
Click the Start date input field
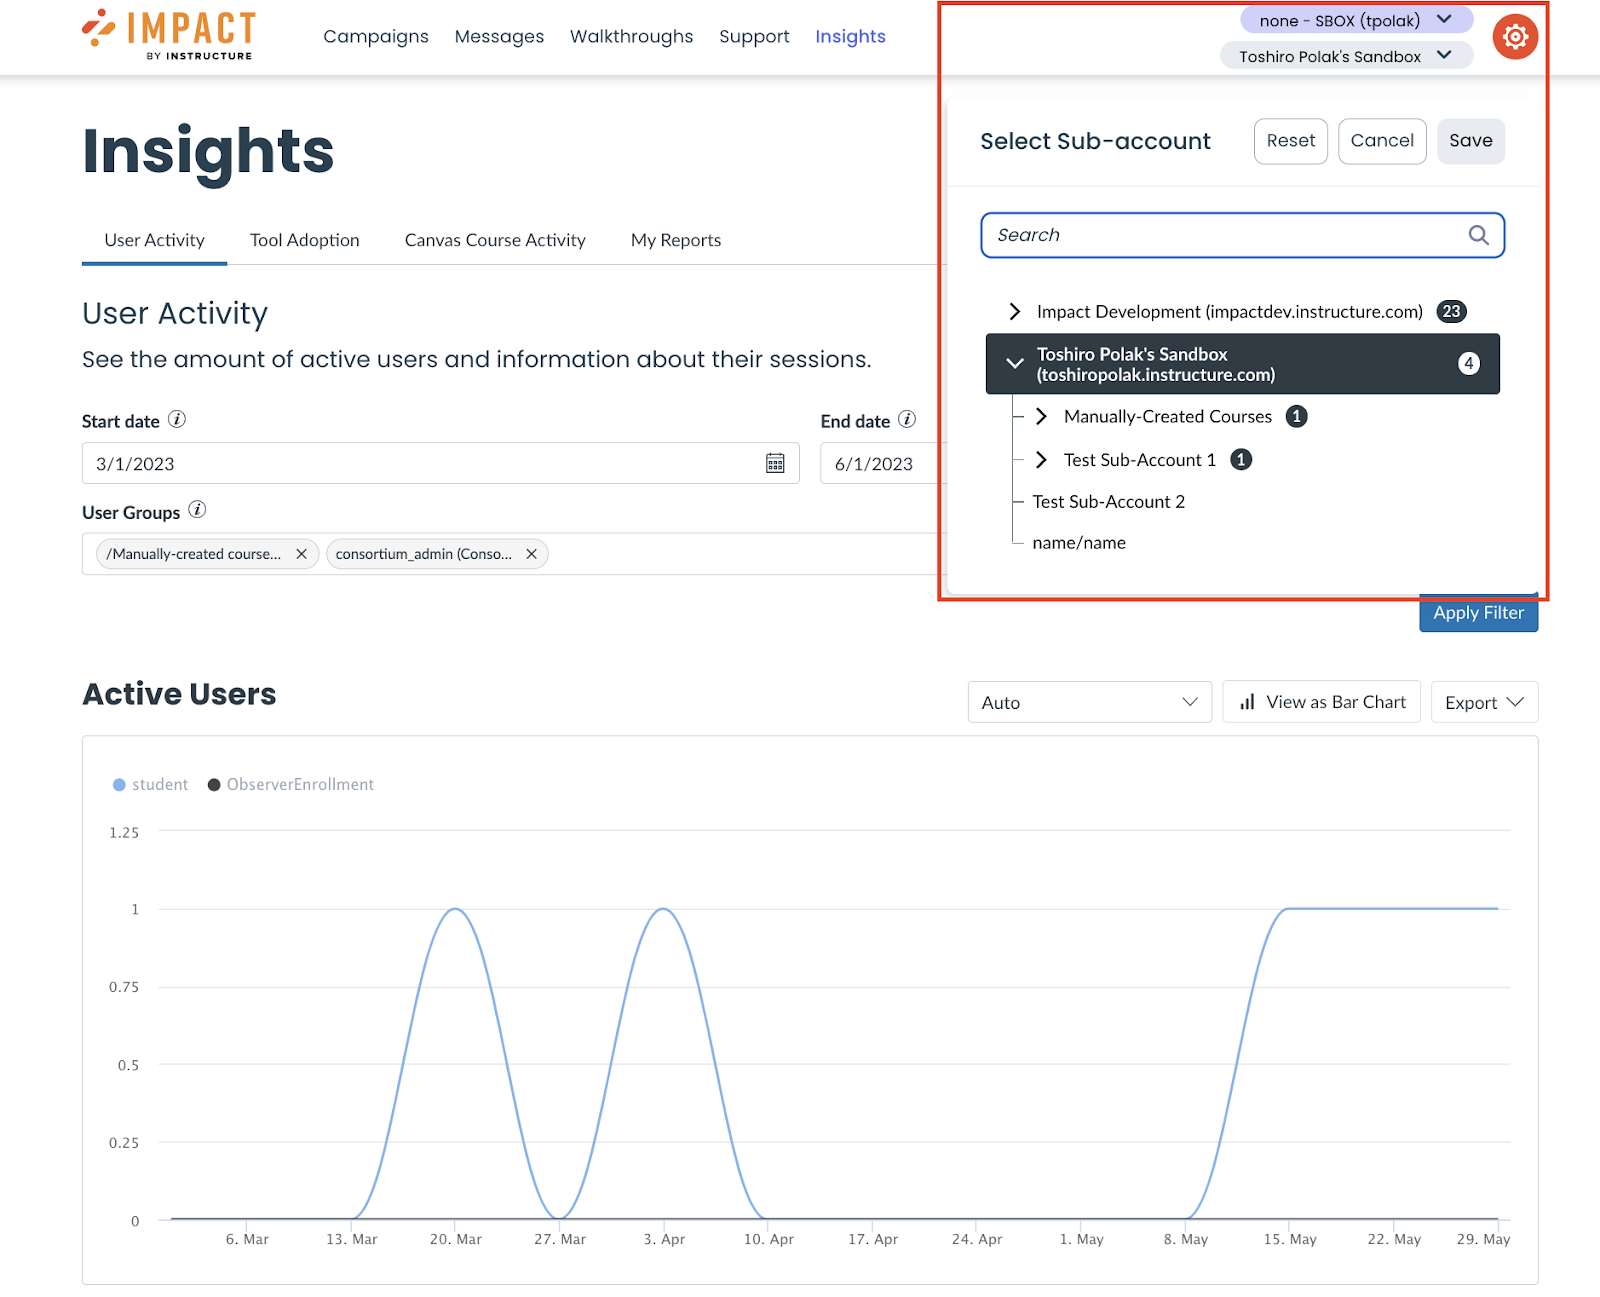441,463
